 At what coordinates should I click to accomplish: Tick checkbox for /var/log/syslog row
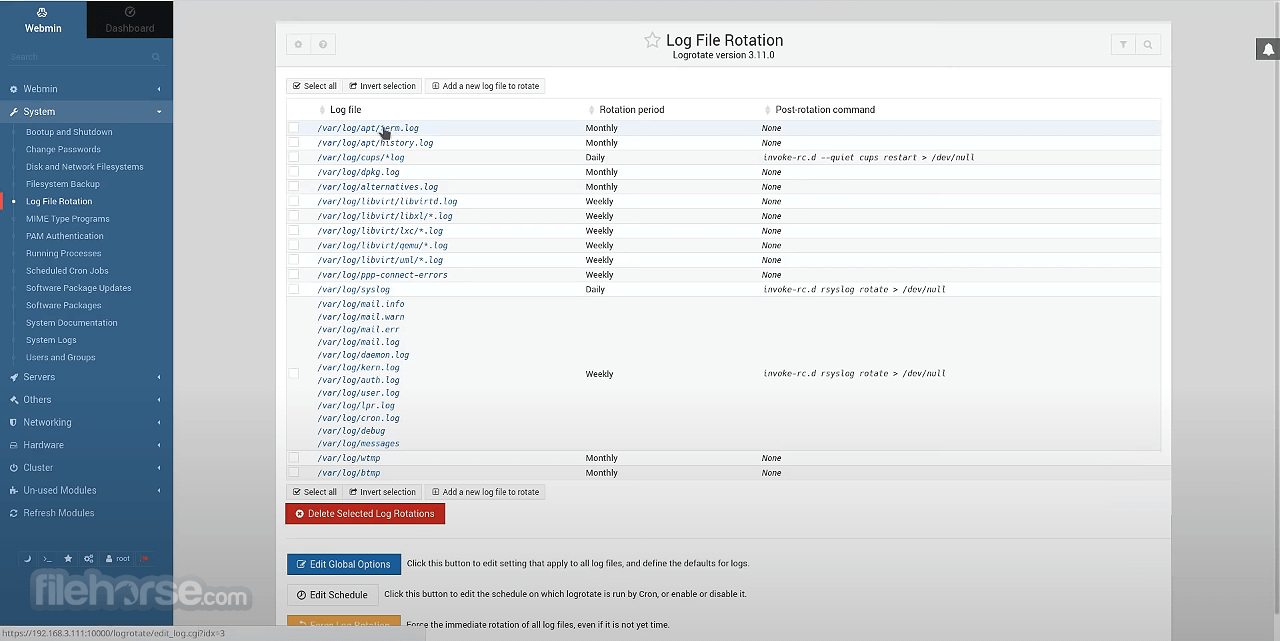294,289
